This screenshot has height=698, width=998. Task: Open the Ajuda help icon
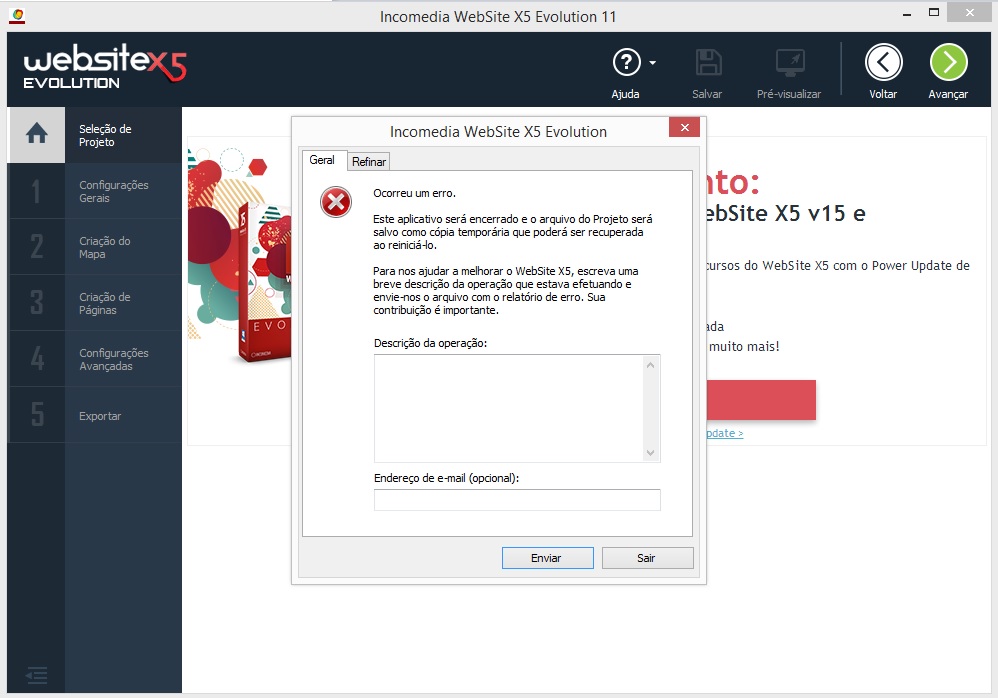coord(626,62)
